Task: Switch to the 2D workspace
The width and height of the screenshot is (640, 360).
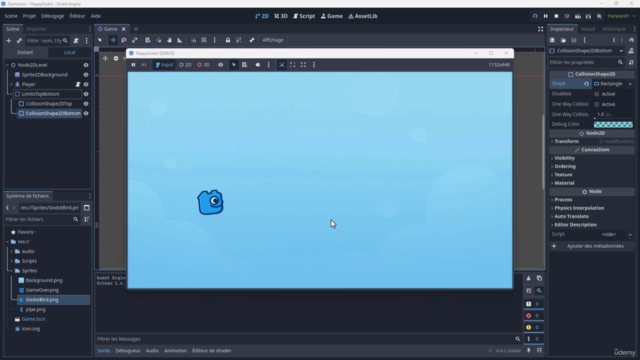Action: pos(262,16)
